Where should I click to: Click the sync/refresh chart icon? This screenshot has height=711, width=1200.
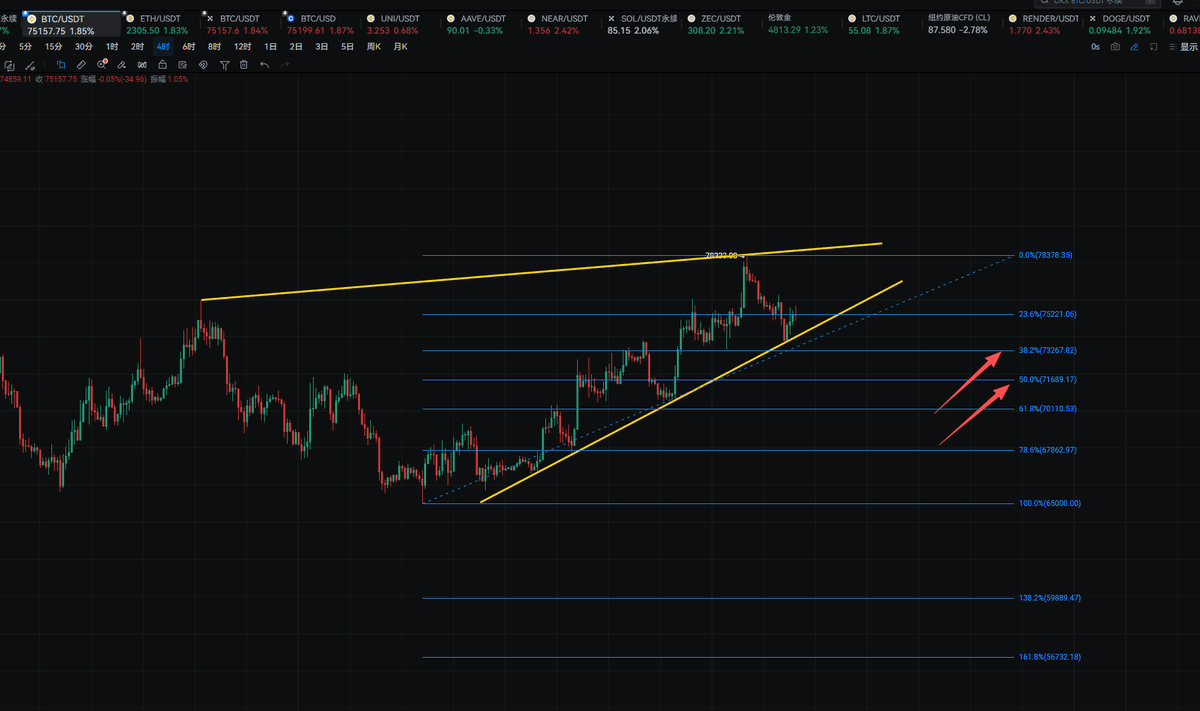[x=10, y=65]
